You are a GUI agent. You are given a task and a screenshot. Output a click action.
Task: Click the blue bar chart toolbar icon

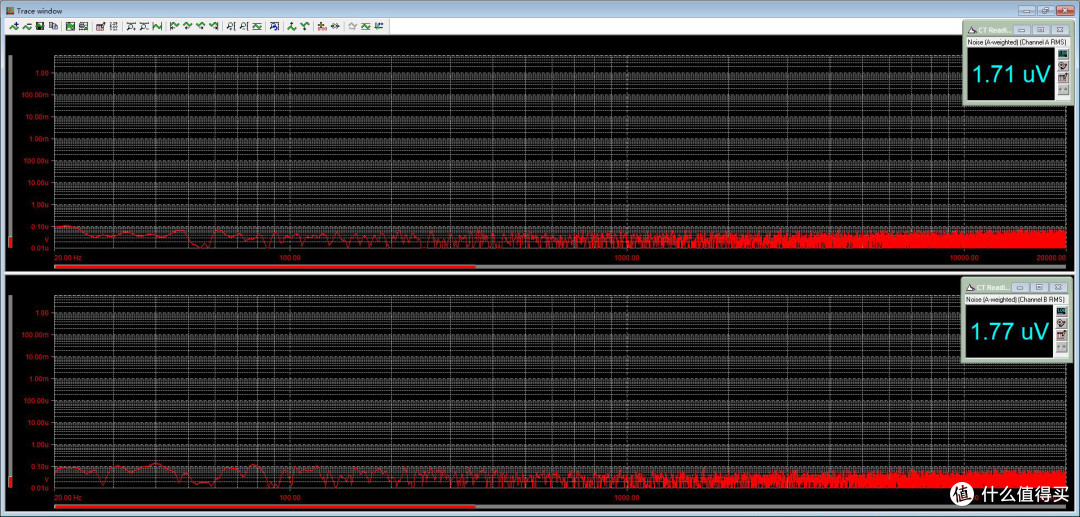tap(379, 26)
